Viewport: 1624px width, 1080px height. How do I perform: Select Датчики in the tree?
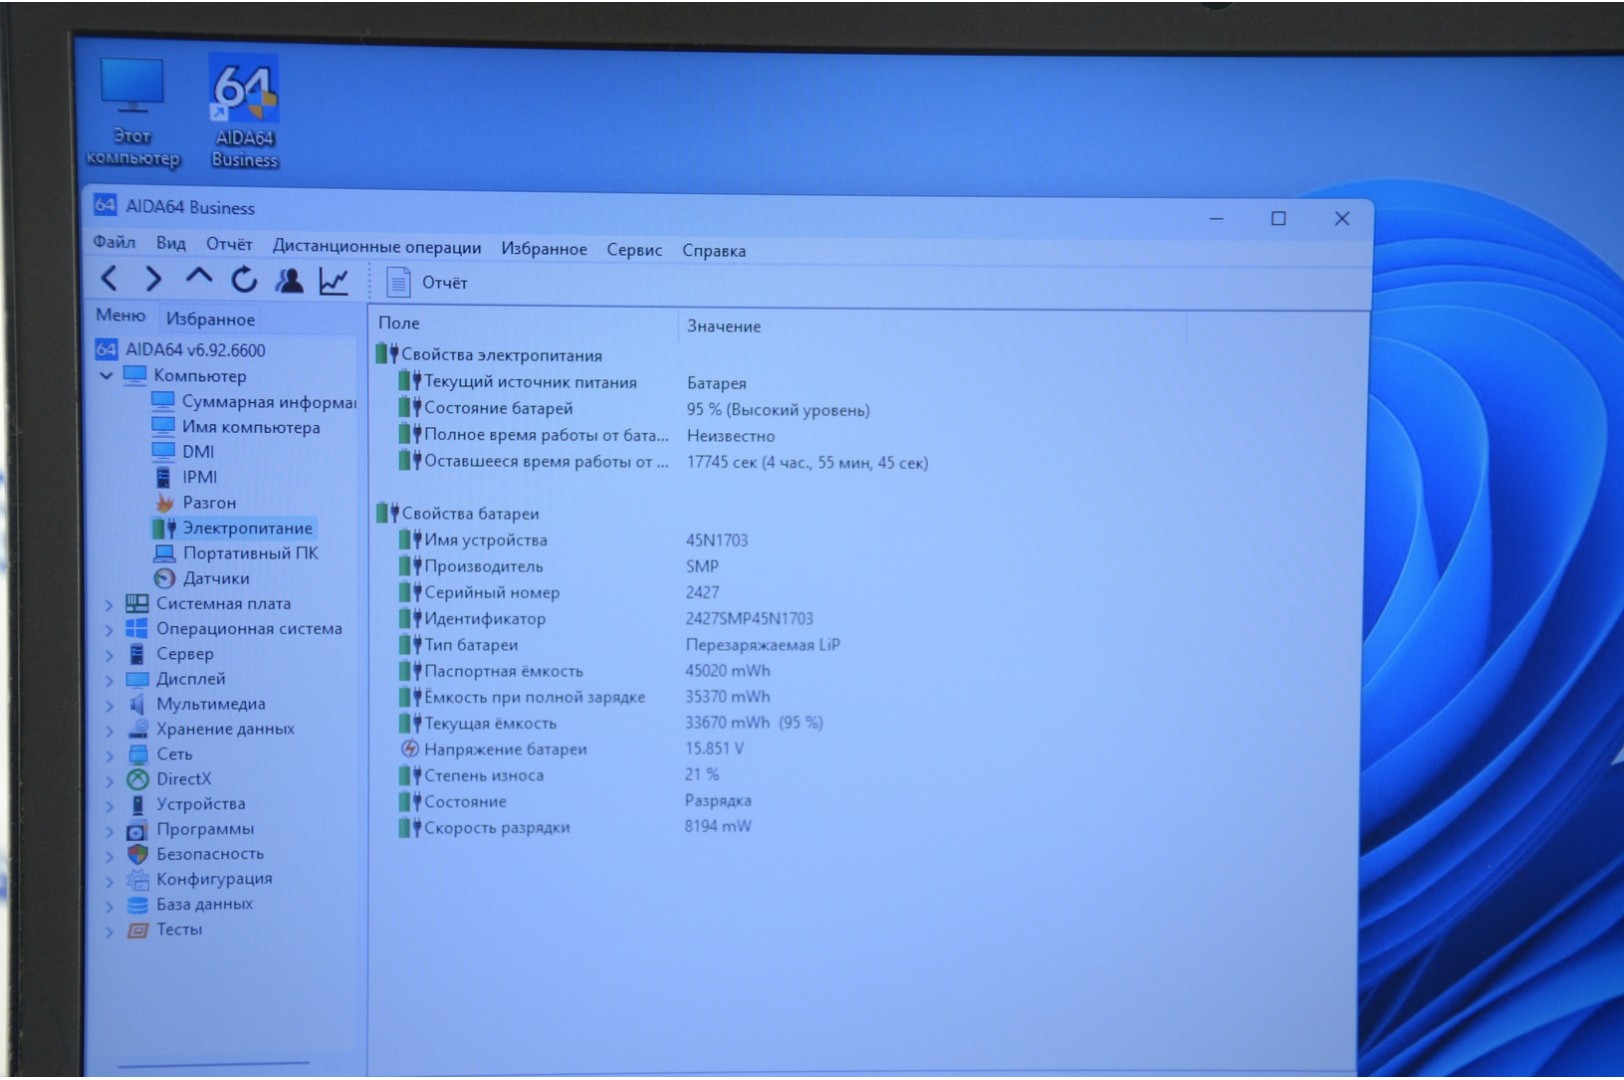[216, 578]
